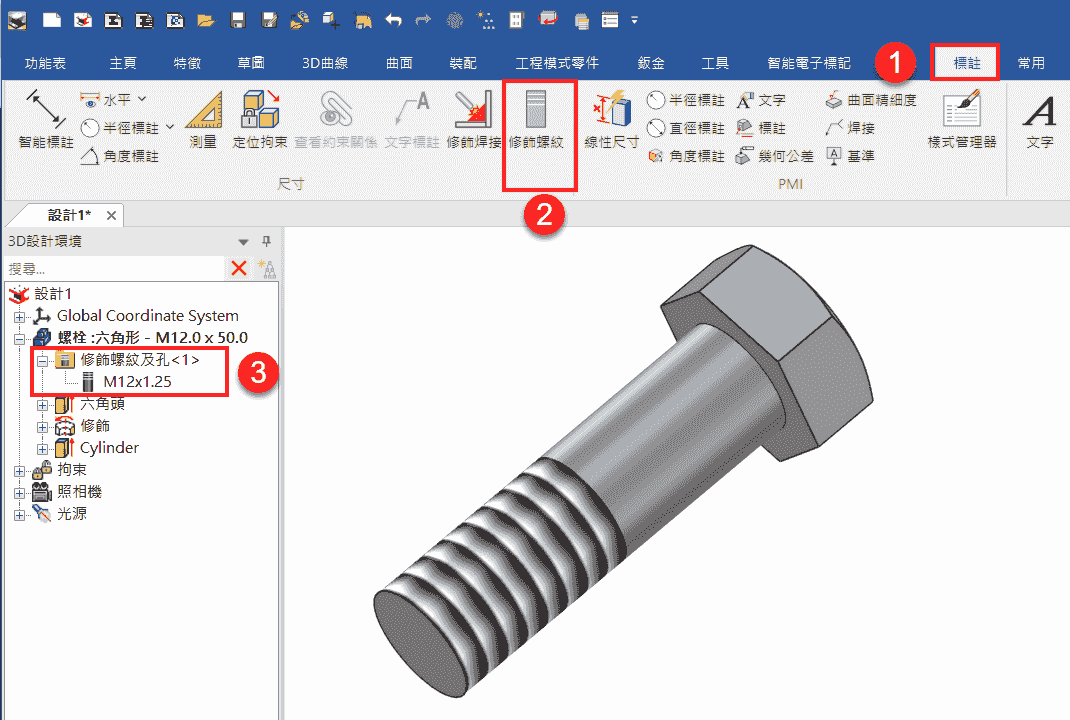Screen dimensions: 1070x720
Task: Open the 樣式管理器 style manager
Action: click(961, 119)
